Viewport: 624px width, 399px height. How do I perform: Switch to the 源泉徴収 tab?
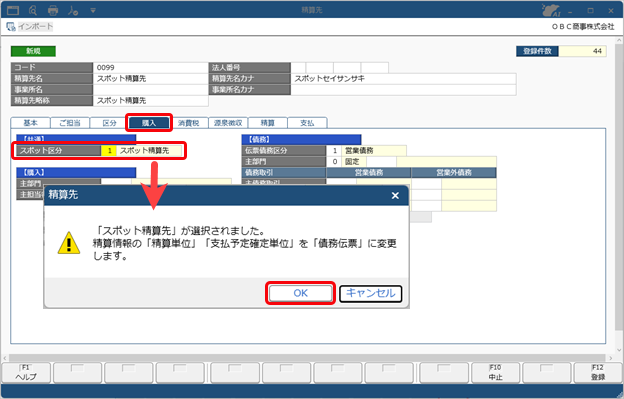pos(228,123)
